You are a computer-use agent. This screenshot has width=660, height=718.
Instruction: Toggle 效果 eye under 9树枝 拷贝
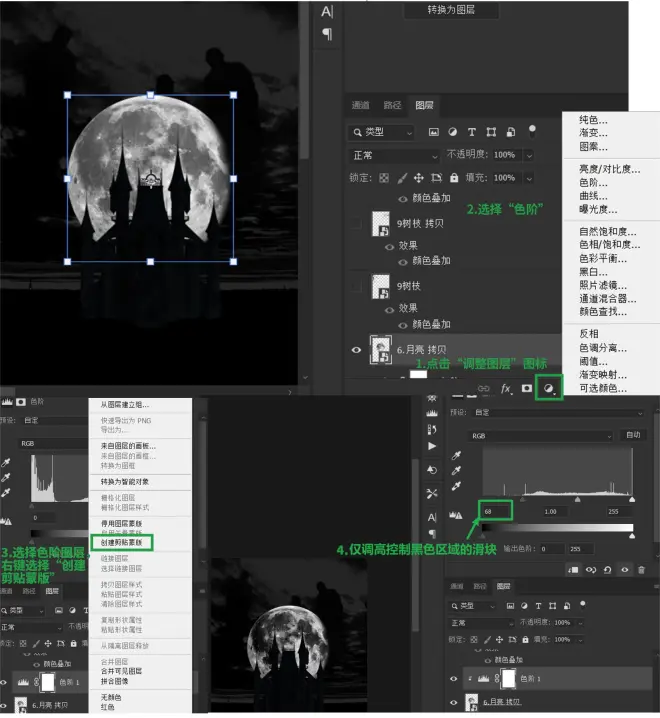coord(389,247)
